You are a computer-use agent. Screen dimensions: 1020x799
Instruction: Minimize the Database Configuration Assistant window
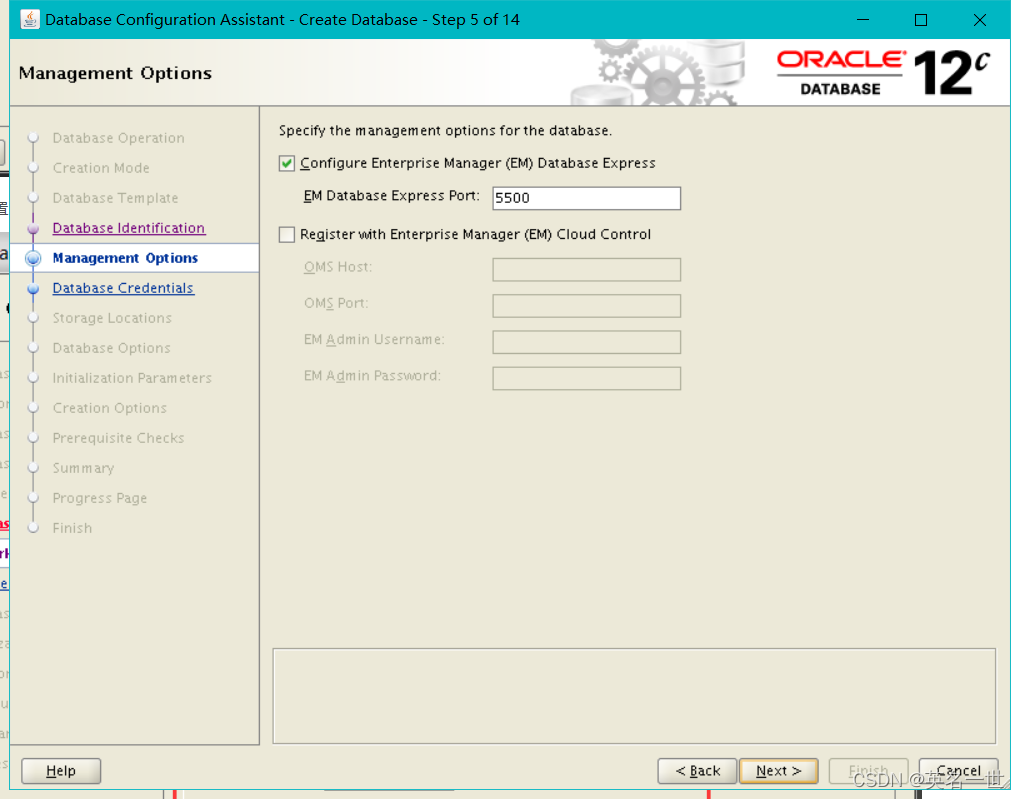863,20
